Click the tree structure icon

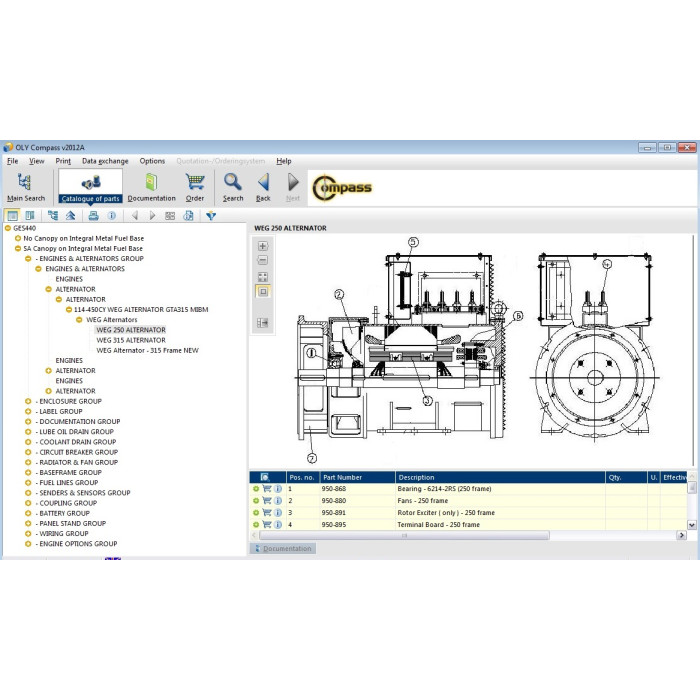(x=53, y=216)
